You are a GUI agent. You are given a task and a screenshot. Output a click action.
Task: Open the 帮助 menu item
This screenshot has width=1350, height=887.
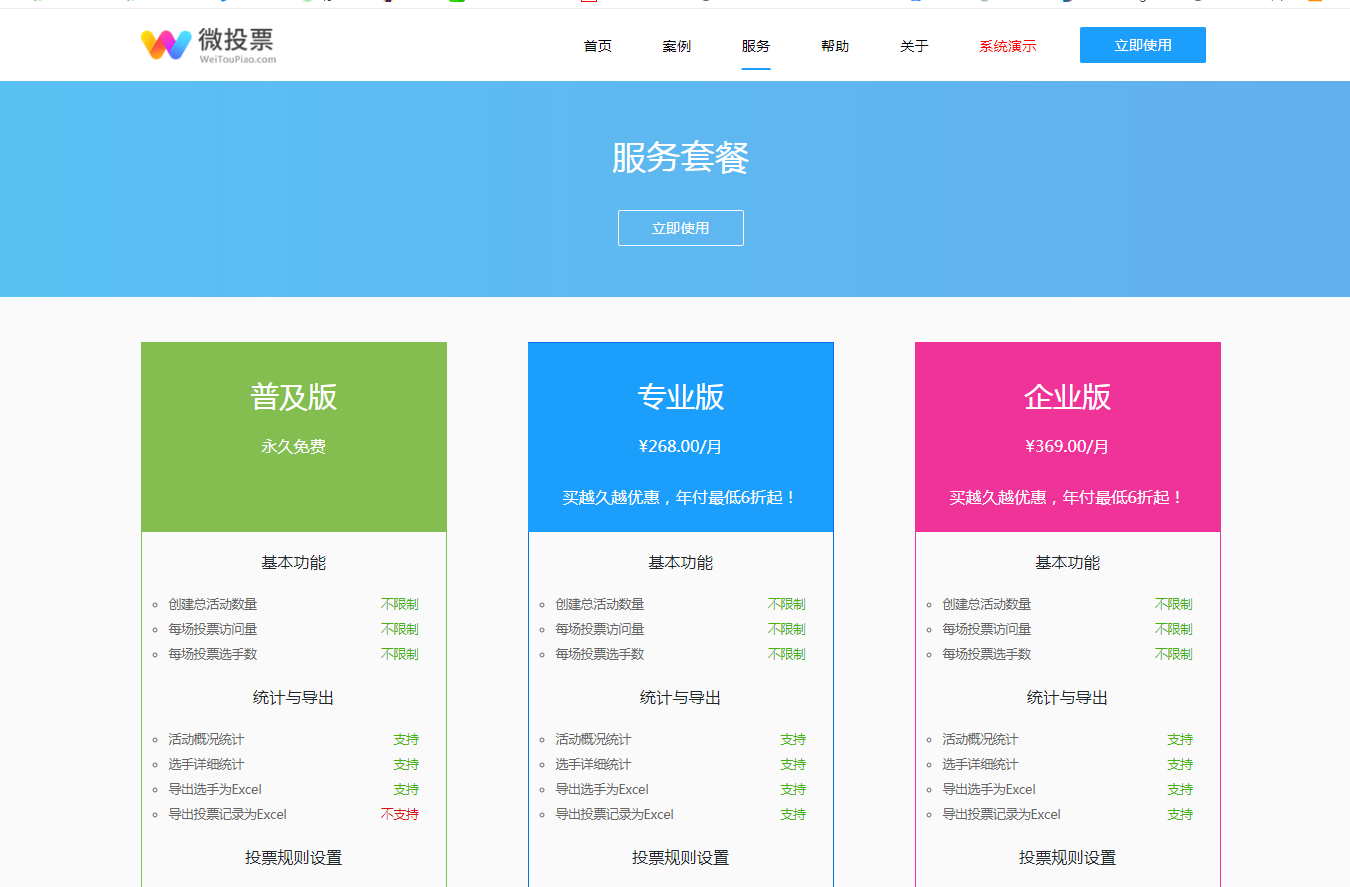point(835,46)
